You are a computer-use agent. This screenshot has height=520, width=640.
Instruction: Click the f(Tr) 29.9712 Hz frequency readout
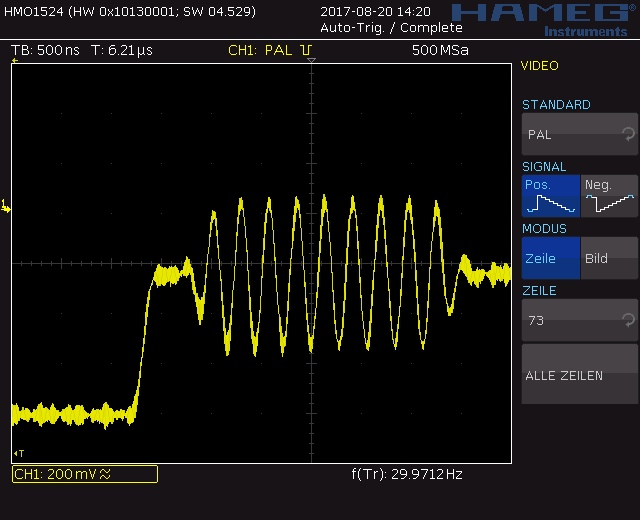point(406,474)
